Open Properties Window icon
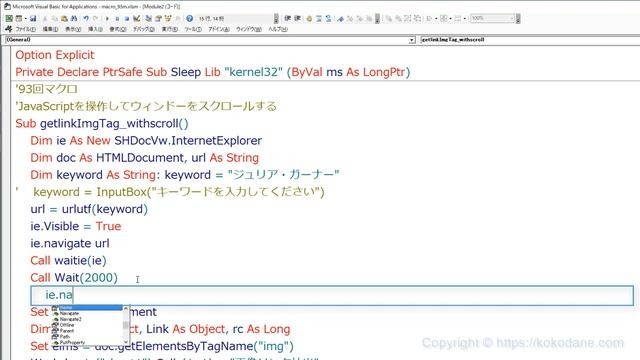 [x=158, y=18]
